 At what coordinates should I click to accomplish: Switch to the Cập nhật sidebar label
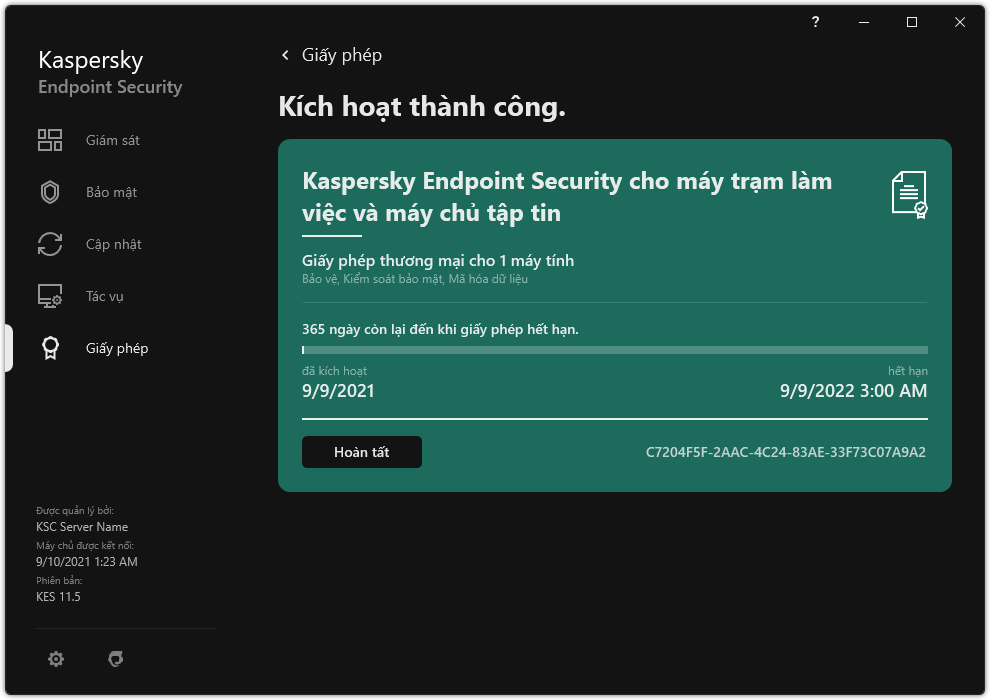(x=114, y=244)
